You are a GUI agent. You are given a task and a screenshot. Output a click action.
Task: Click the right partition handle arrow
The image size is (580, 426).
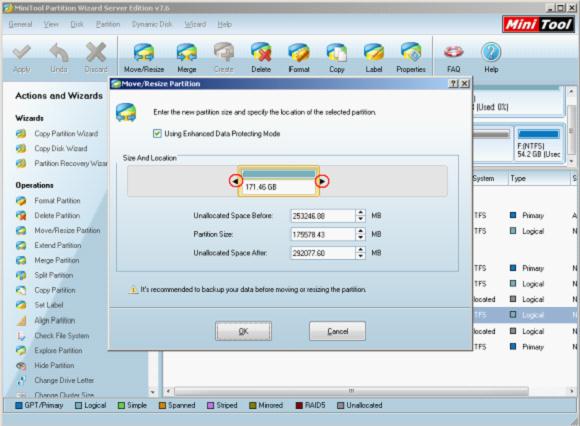322,181
